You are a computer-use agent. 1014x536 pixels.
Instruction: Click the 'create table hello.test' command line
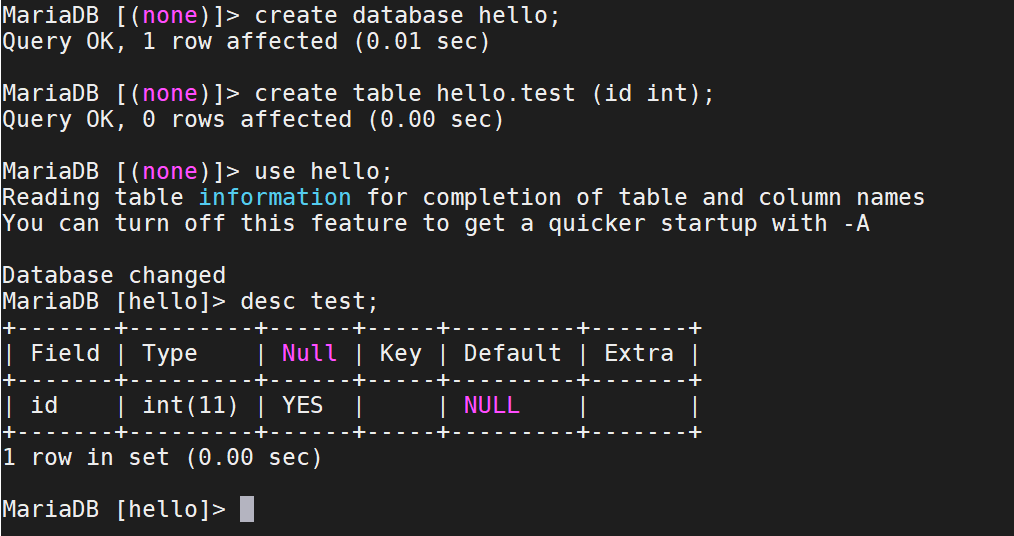484,93
